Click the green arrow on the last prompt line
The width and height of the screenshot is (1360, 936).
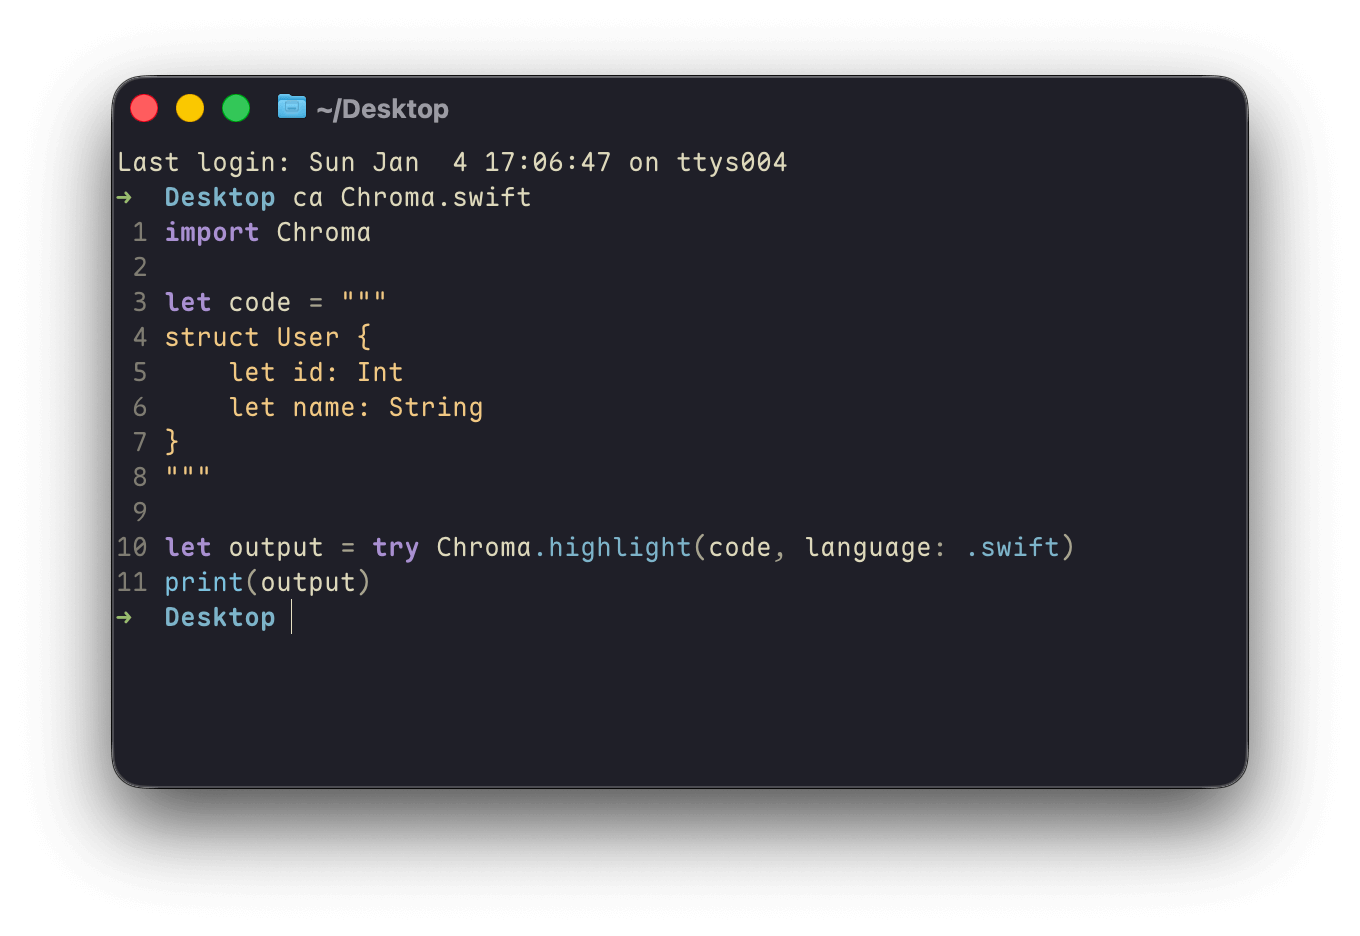pos(124,617)
